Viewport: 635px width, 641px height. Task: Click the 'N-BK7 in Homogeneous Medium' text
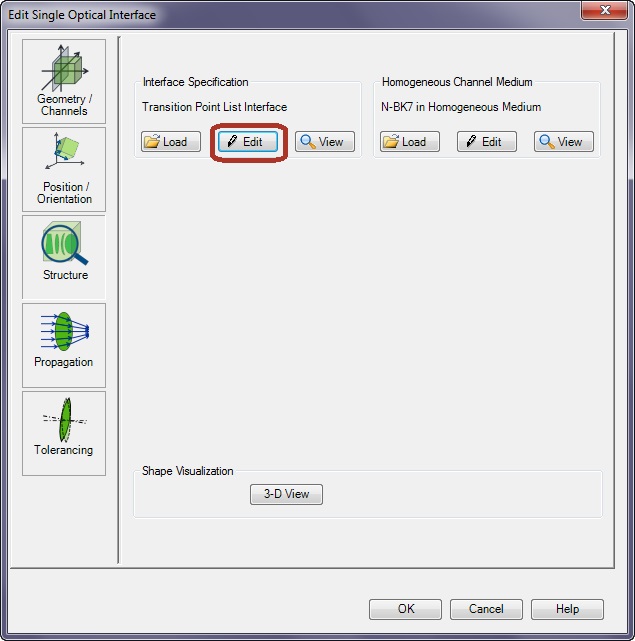pyautogui.click(x=461, y=107)
